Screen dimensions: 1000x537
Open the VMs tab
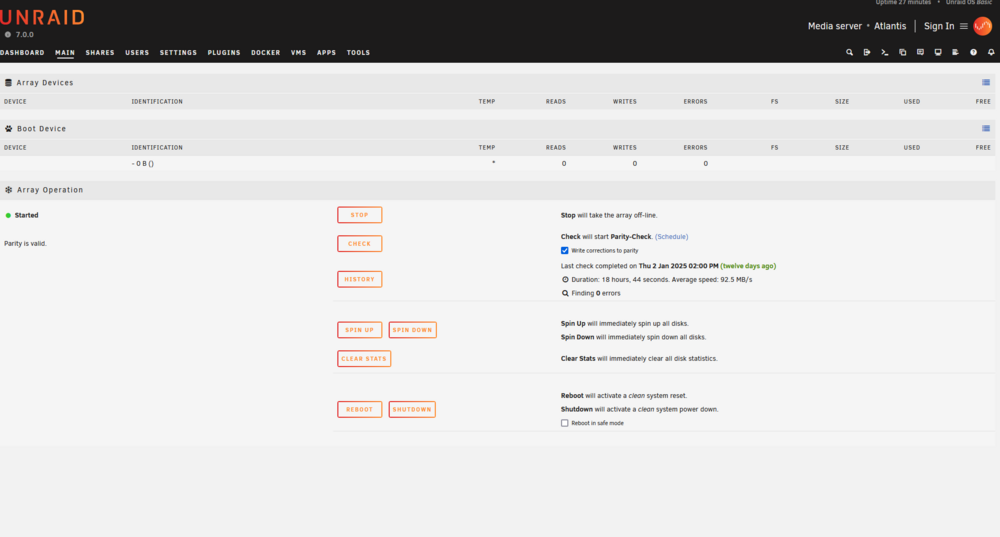click(298, 52)
